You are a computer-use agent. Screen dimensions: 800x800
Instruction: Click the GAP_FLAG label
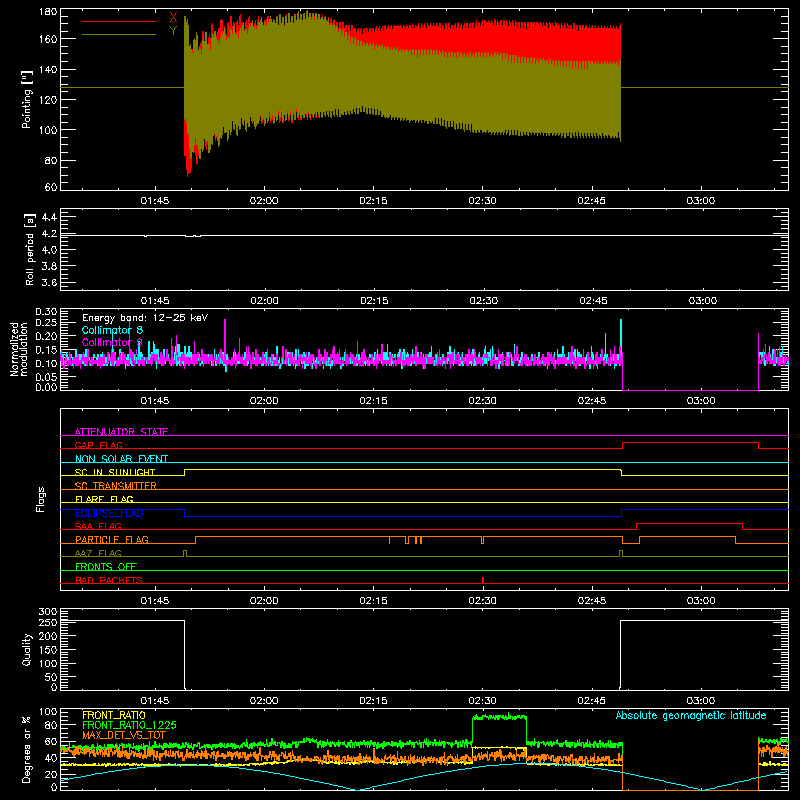pos(98,445)
